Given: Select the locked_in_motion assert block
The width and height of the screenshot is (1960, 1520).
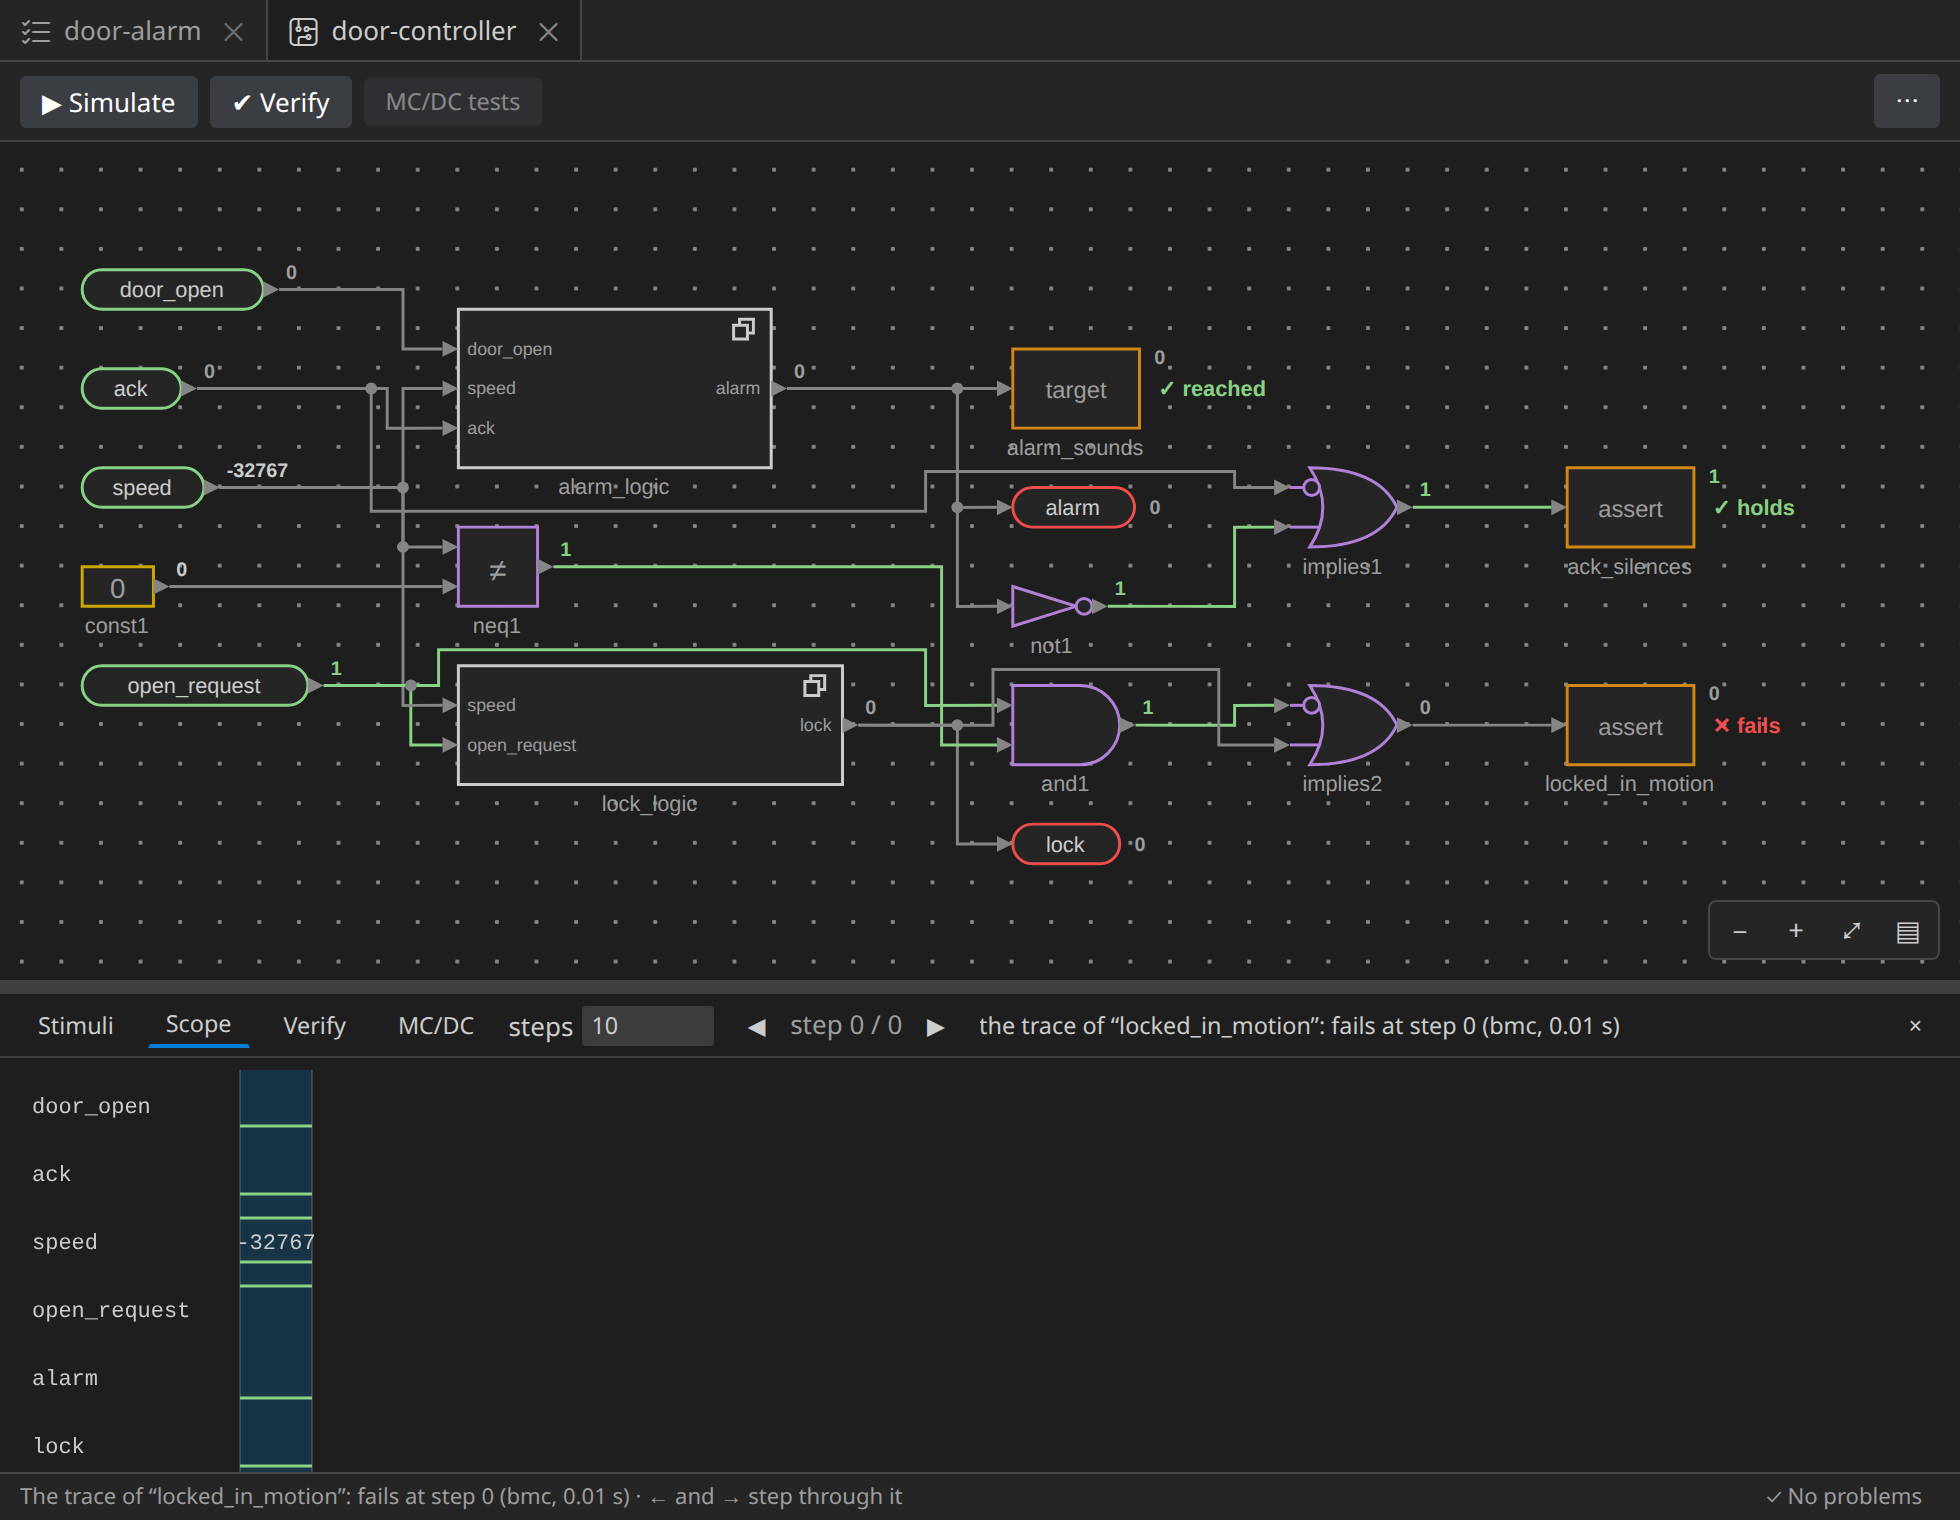Looking at the screenshot, I should coord(1630,725).
